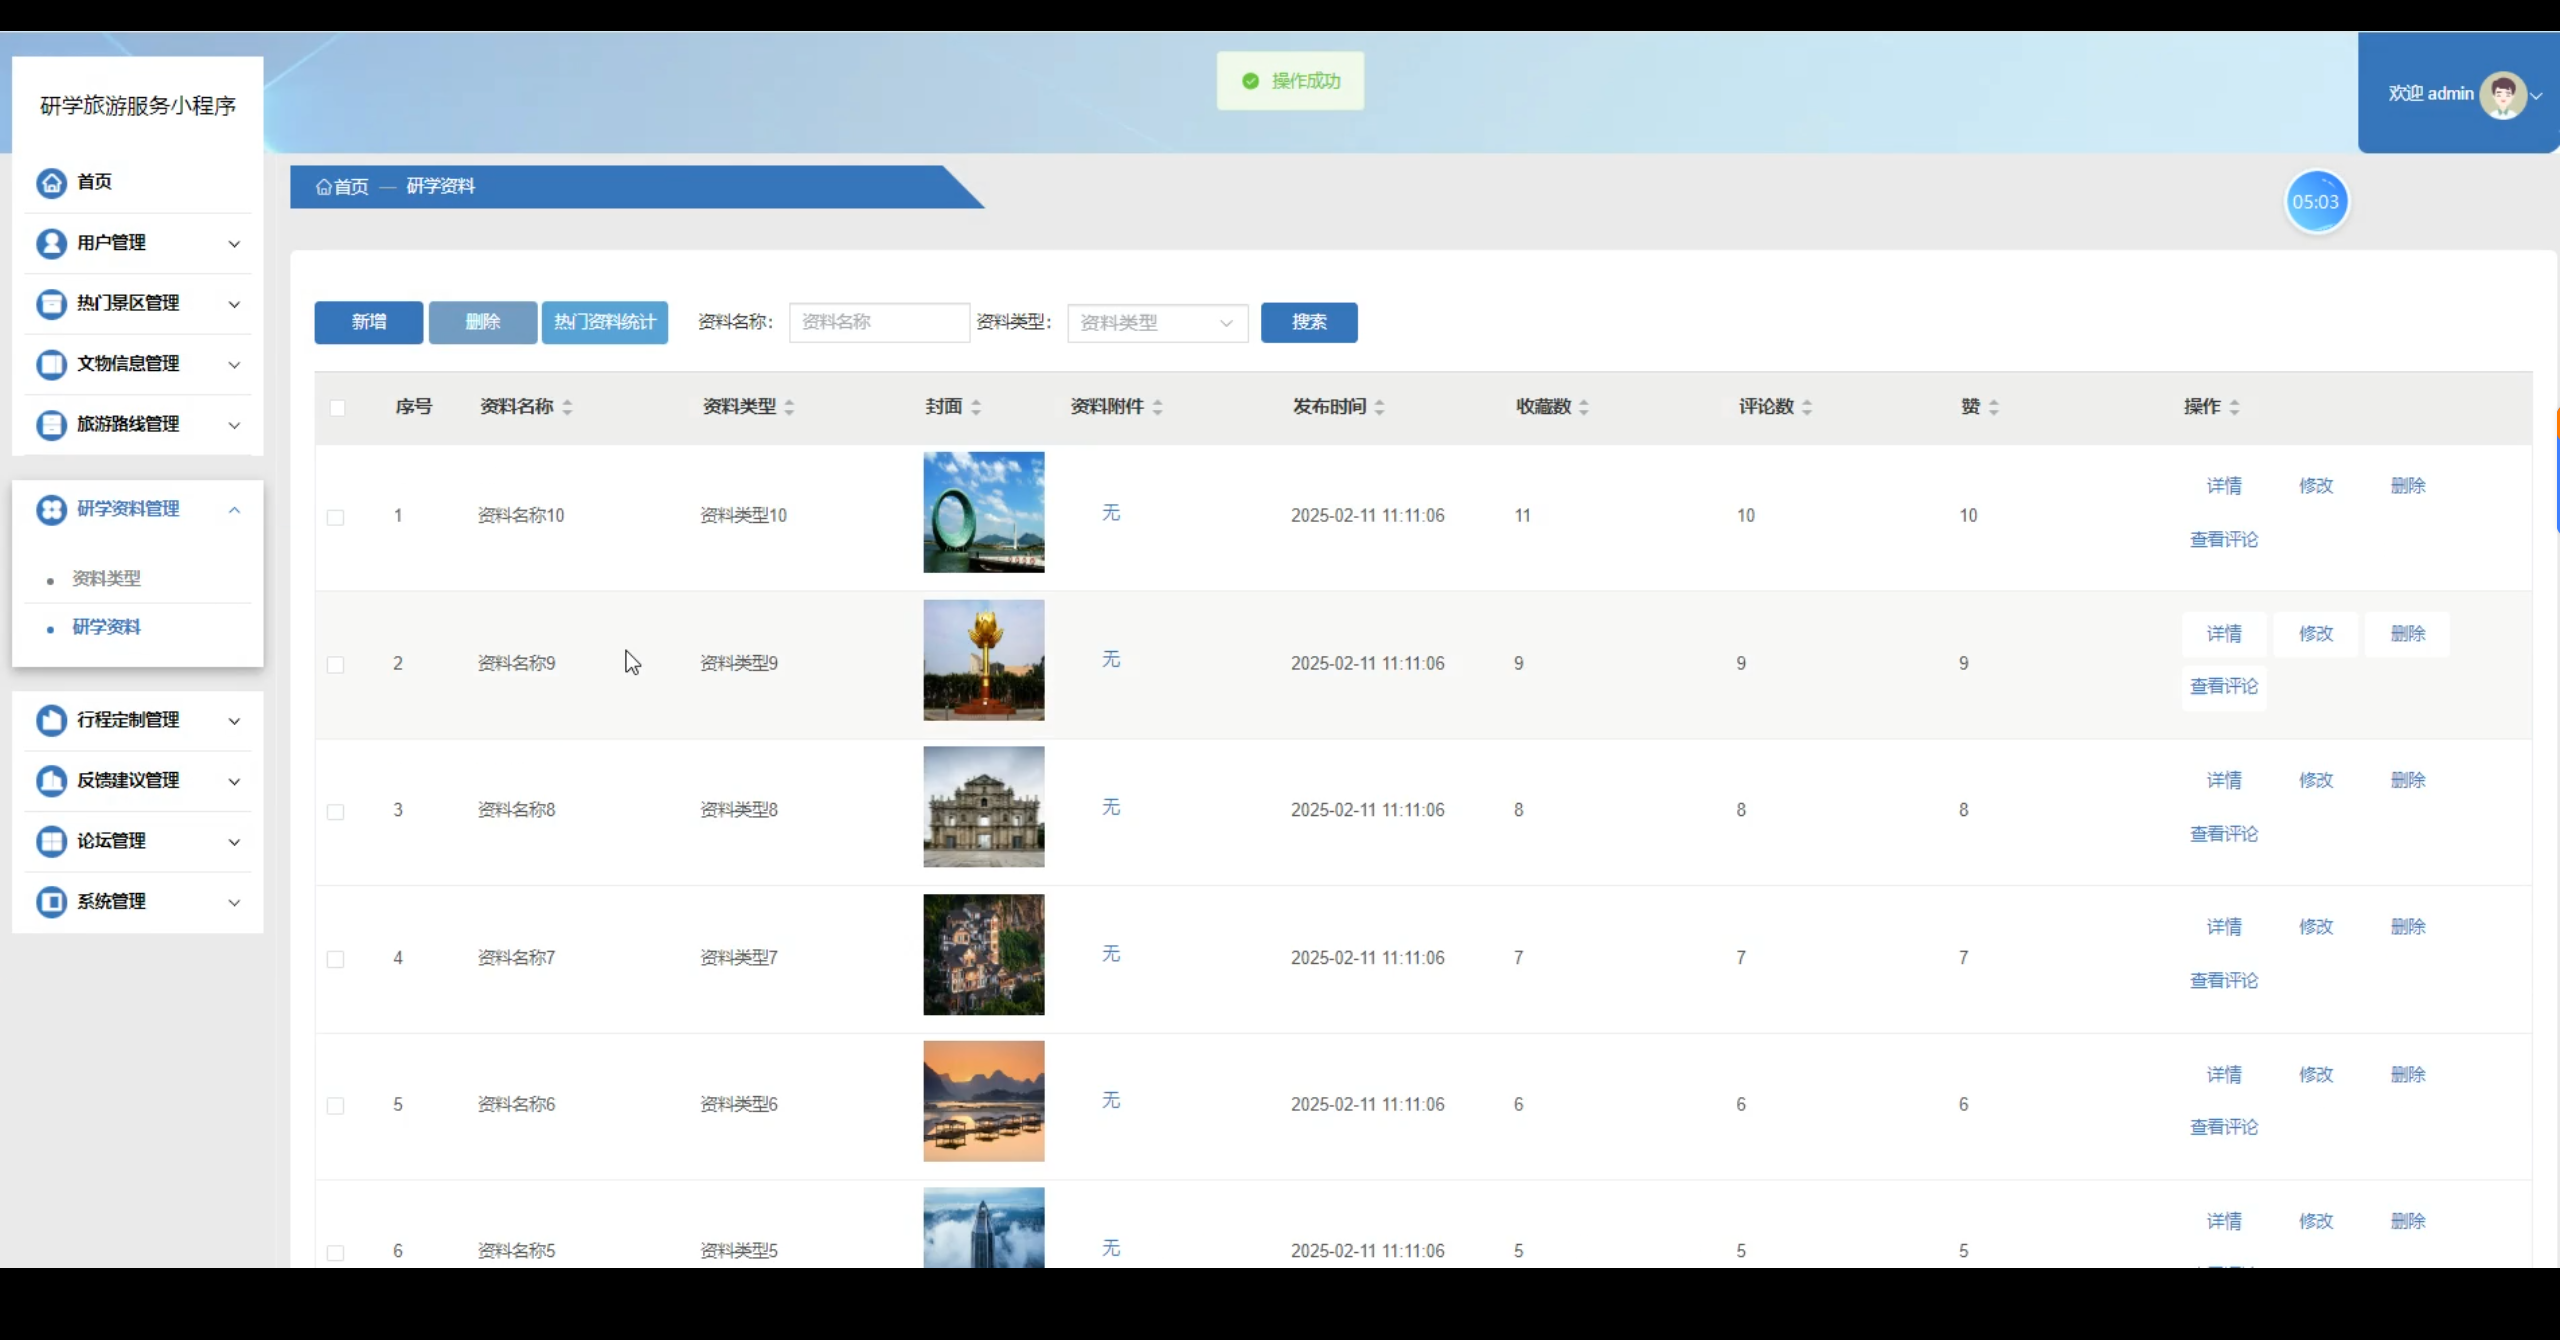Sort by 资料名称 column sort arrows
The width and height of the screenshot is (2560, 1340).
(567, 407)
